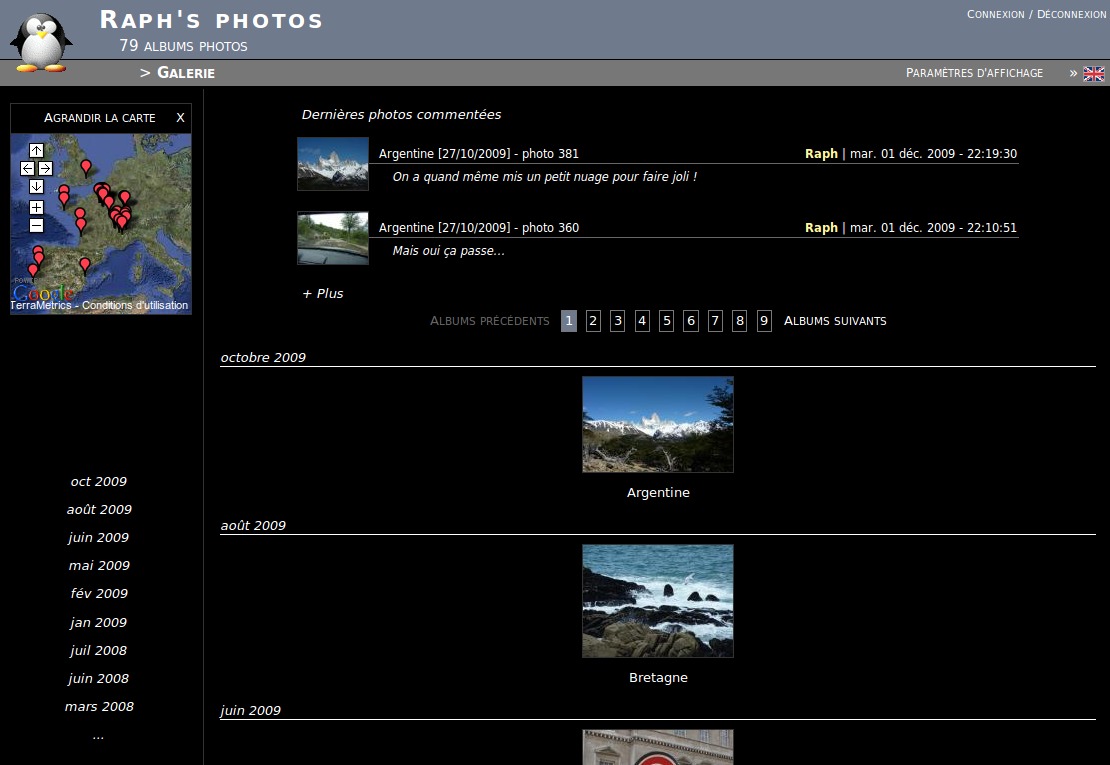The height and width of the screenshot is (765, 1110).
Task: Pan the map down with arrow
Action: [36, 186]
